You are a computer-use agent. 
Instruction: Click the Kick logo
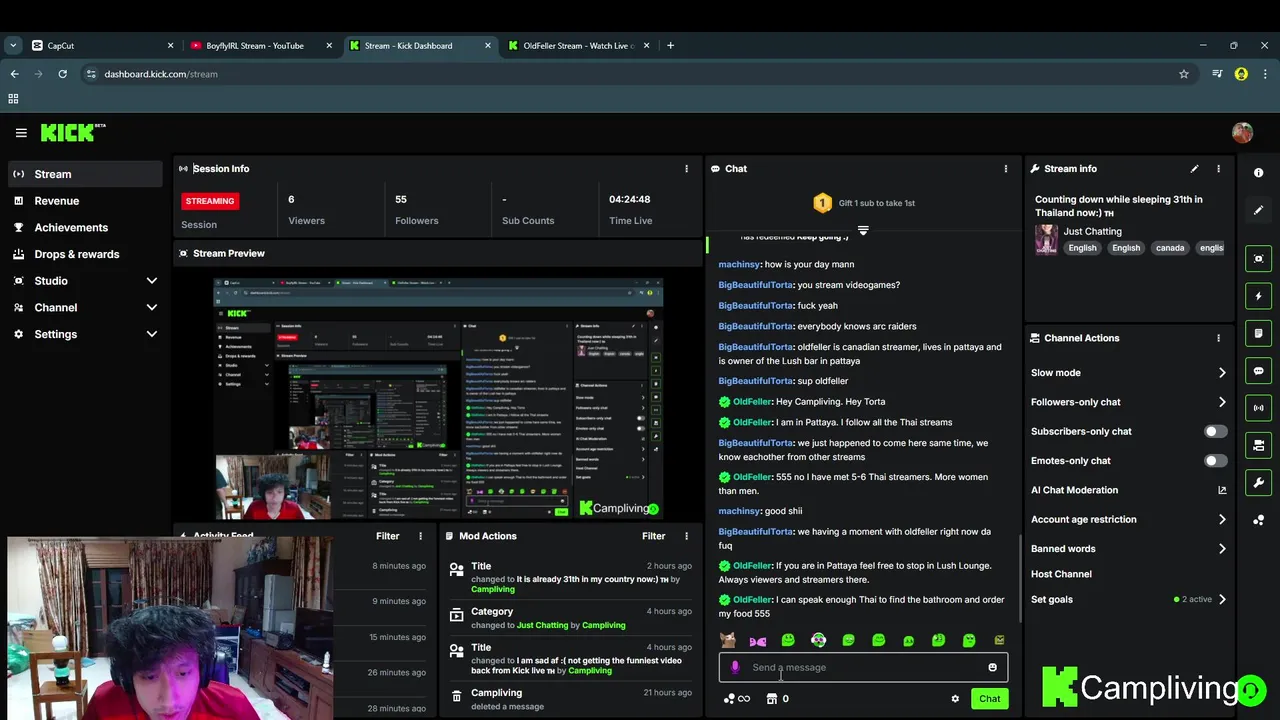click(x=72, y=132)
